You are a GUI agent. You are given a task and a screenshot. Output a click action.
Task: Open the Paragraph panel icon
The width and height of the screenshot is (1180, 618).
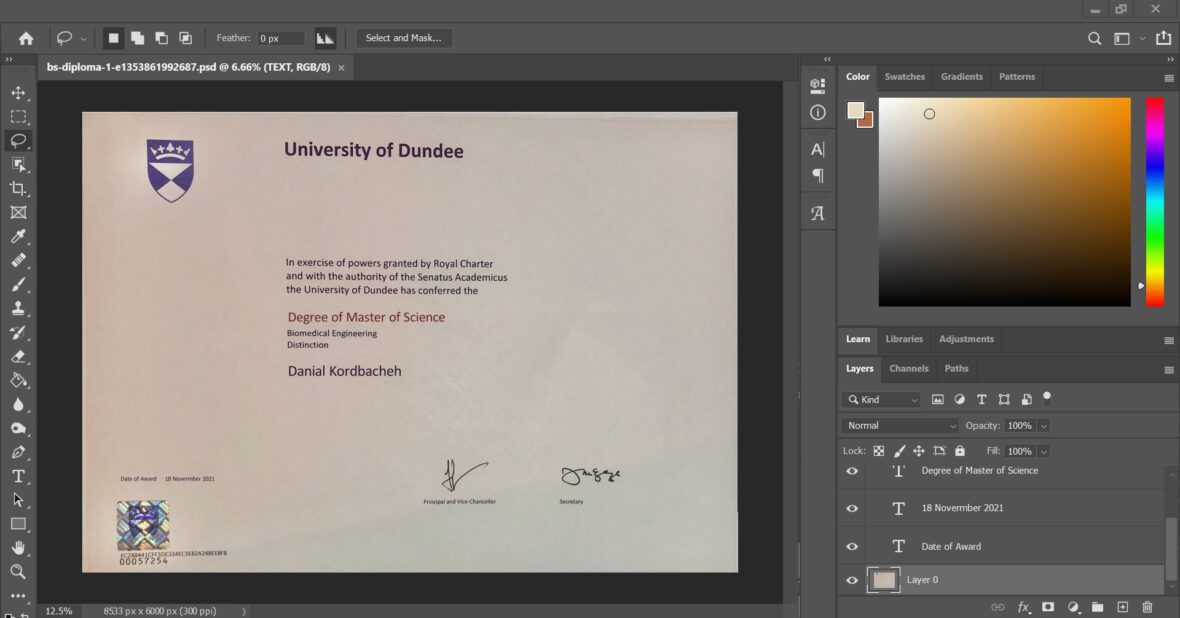click(x=817, y=175)
